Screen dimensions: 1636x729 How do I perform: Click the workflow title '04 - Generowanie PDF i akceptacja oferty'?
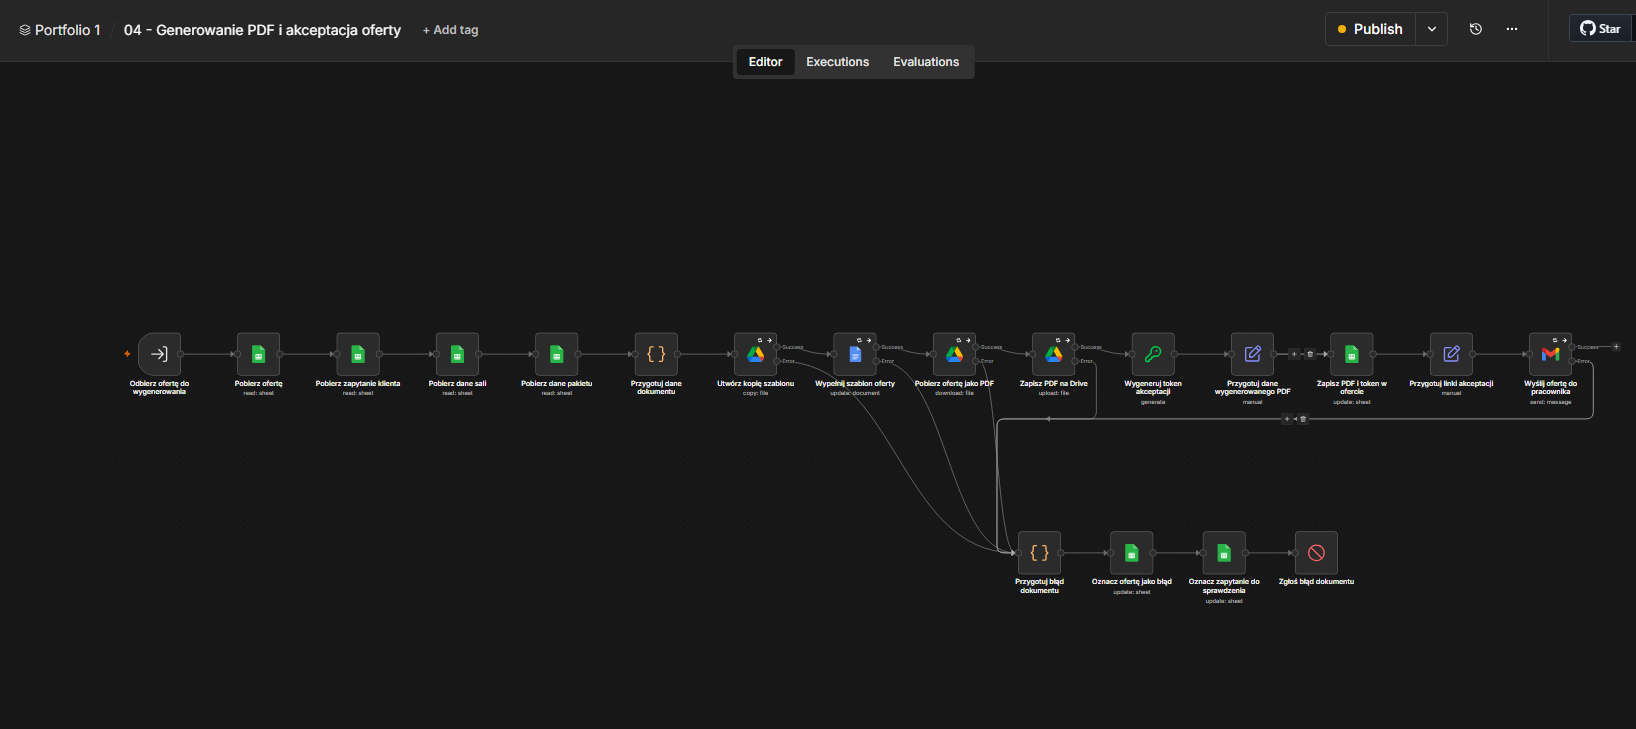262,30
